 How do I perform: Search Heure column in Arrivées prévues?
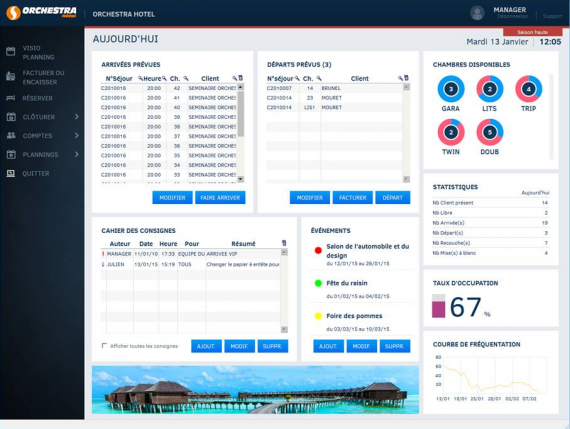(x=164, y=78)
